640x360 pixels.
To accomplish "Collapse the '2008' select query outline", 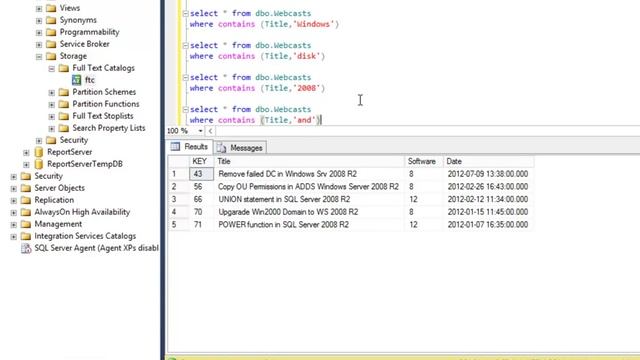I will pyautogui.click(x=185, y=78).
